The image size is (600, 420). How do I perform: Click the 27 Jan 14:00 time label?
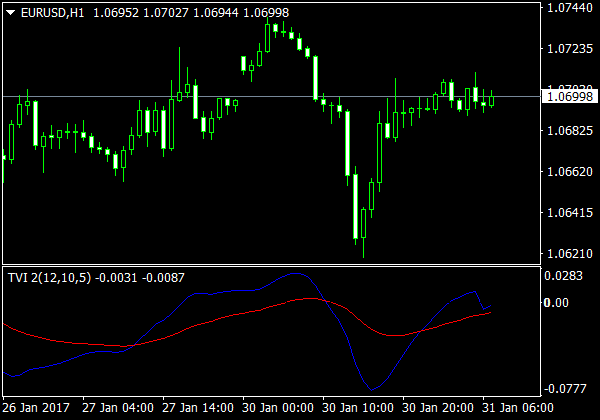click(x=196, y=408)
